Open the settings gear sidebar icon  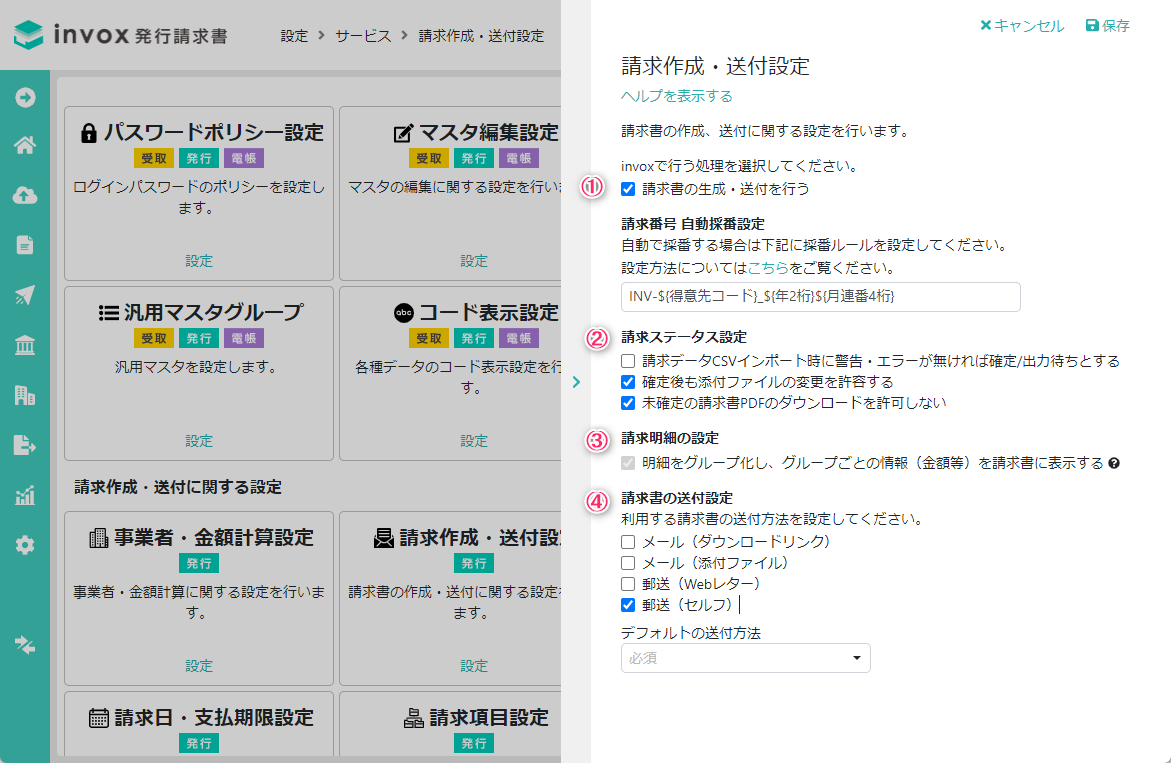pyautogui.click(x=25, y=545)
